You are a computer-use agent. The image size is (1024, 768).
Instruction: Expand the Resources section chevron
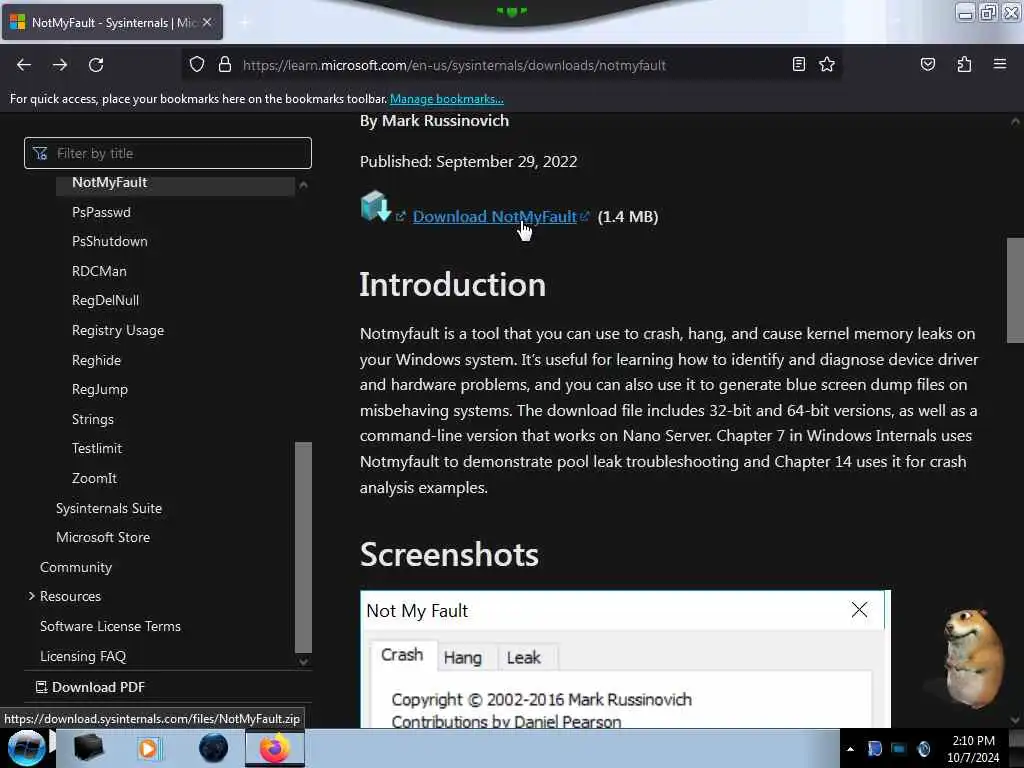click(x=31, y=596)
